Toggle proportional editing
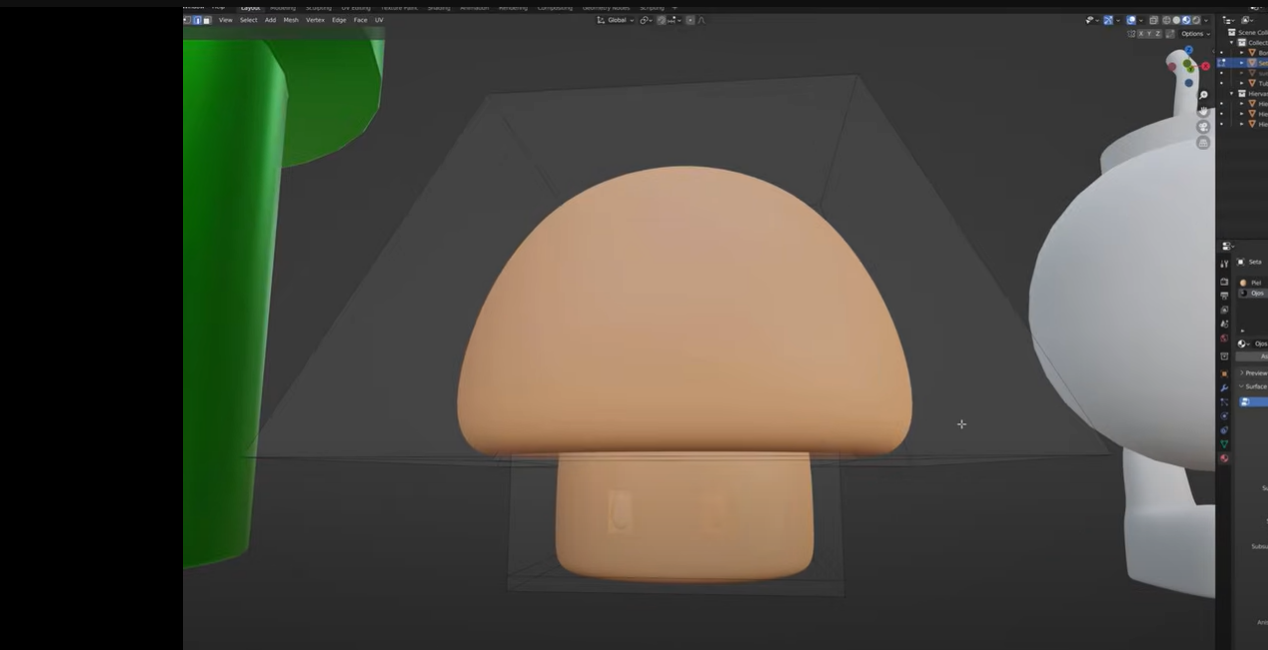Image resolution: width=1268 pixels, height=650 pixels. tap(690, 20)
